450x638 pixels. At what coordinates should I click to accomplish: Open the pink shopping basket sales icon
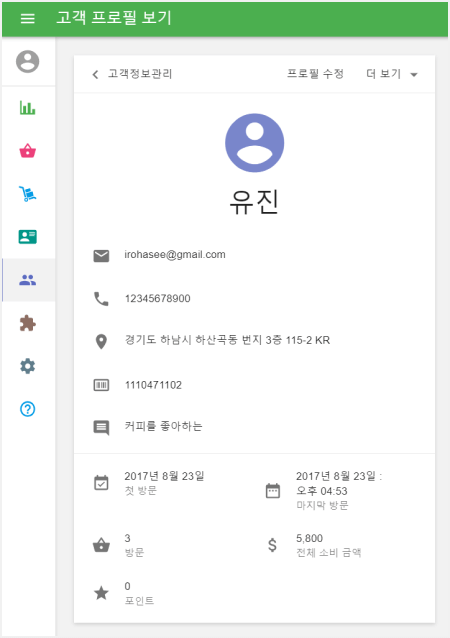point(28,151)
